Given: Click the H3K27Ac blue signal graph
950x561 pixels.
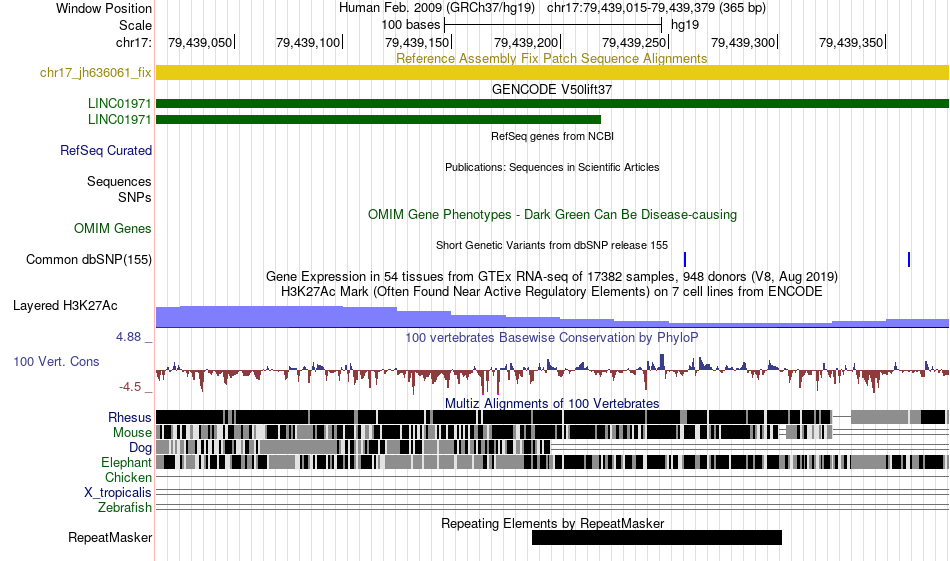Looking at the screenshot, I should click(552, 316).
